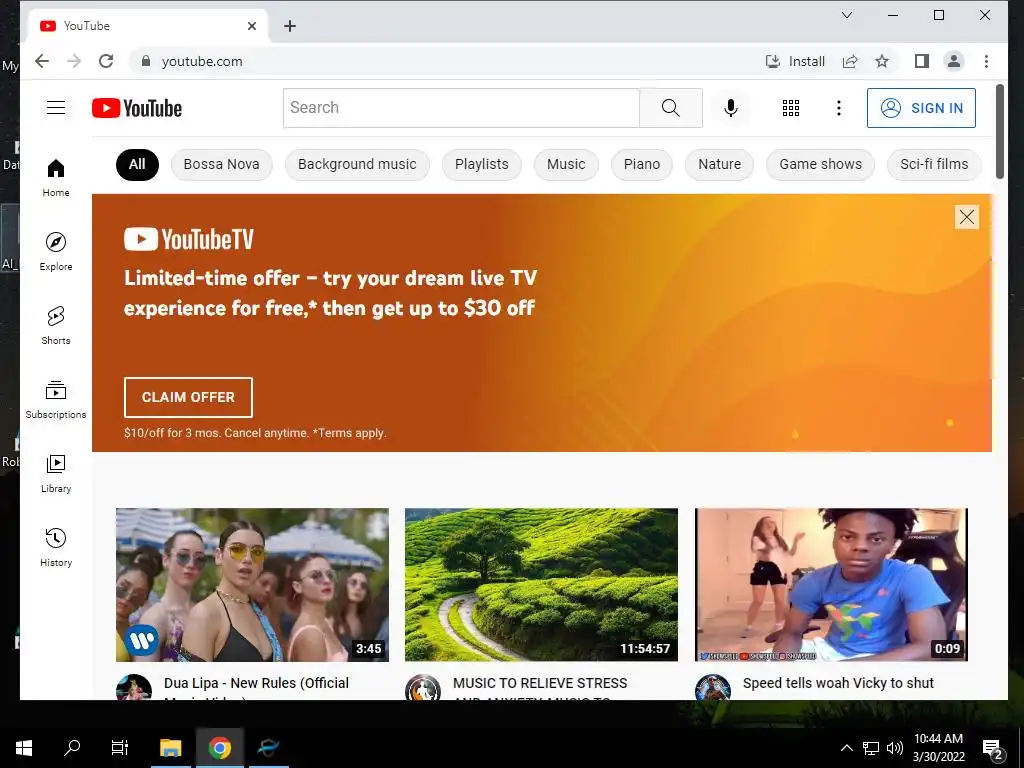Screen dimensions: 1024x768
Task: Open Subscriptions in the sidebar
Action: coord(56,400)
